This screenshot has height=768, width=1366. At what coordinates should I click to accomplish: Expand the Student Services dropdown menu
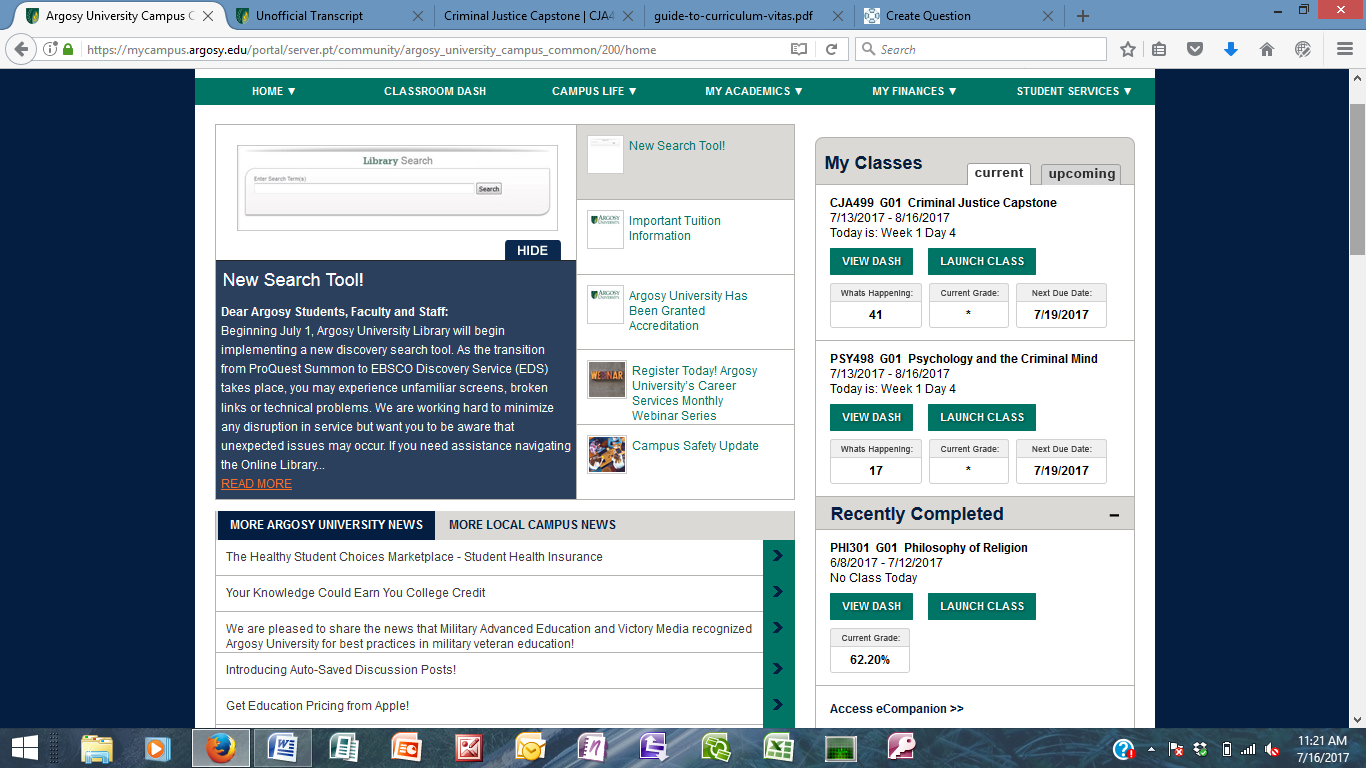click(x=1073, y=91)
